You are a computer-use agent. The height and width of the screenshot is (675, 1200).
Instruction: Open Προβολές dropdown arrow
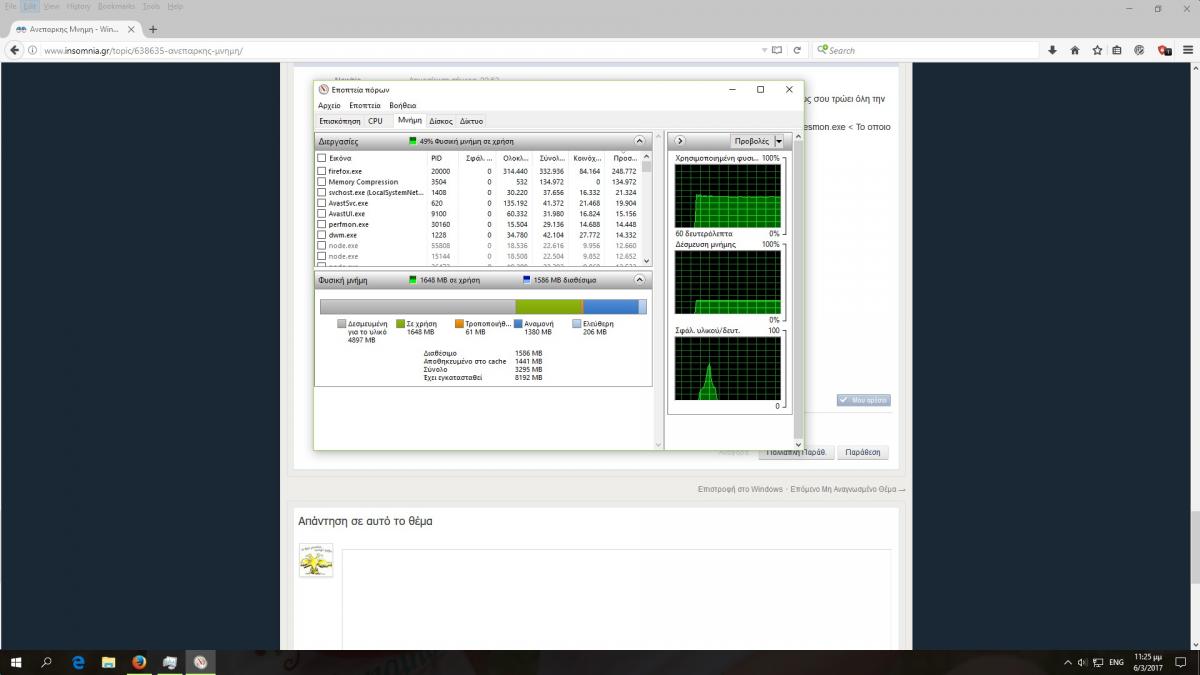(779, 141)
